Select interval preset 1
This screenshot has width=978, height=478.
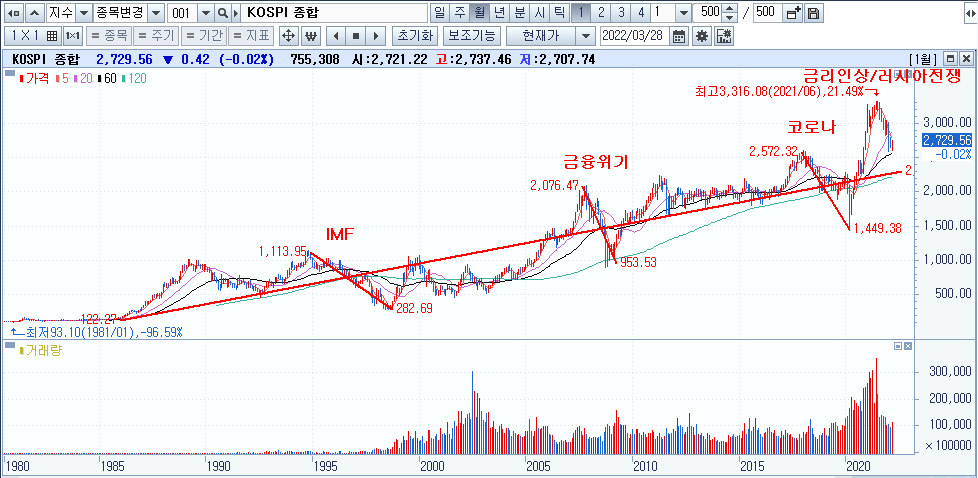click(x=581, y=12)
